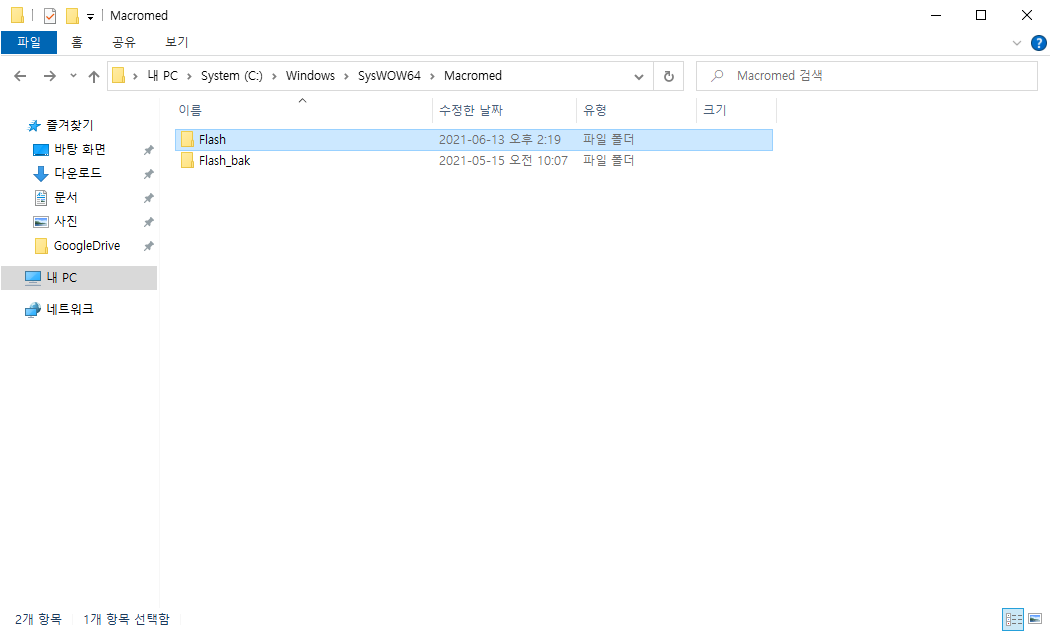Image resolution: width=1051 pixels, height=635 pixels.
Task: Click the pin icon next to GoogleDrive
Action: (x=148, y=246)
